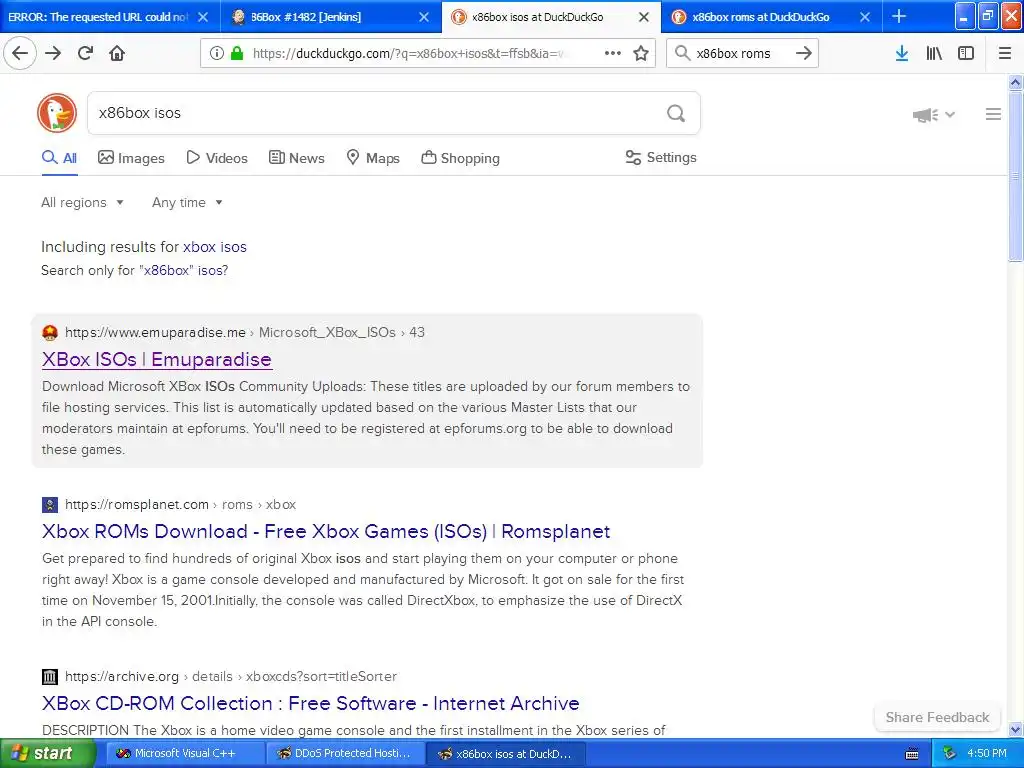Open DuckDuckGo side menu icon

[x=993, y=114]
